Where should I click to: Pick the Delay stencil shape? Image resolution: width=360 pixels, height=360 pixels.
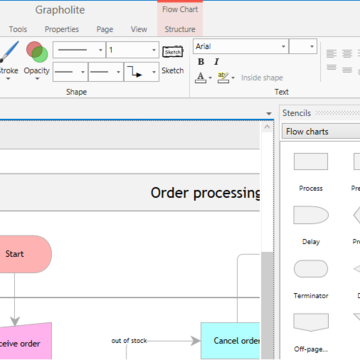[x=311, y=215]
